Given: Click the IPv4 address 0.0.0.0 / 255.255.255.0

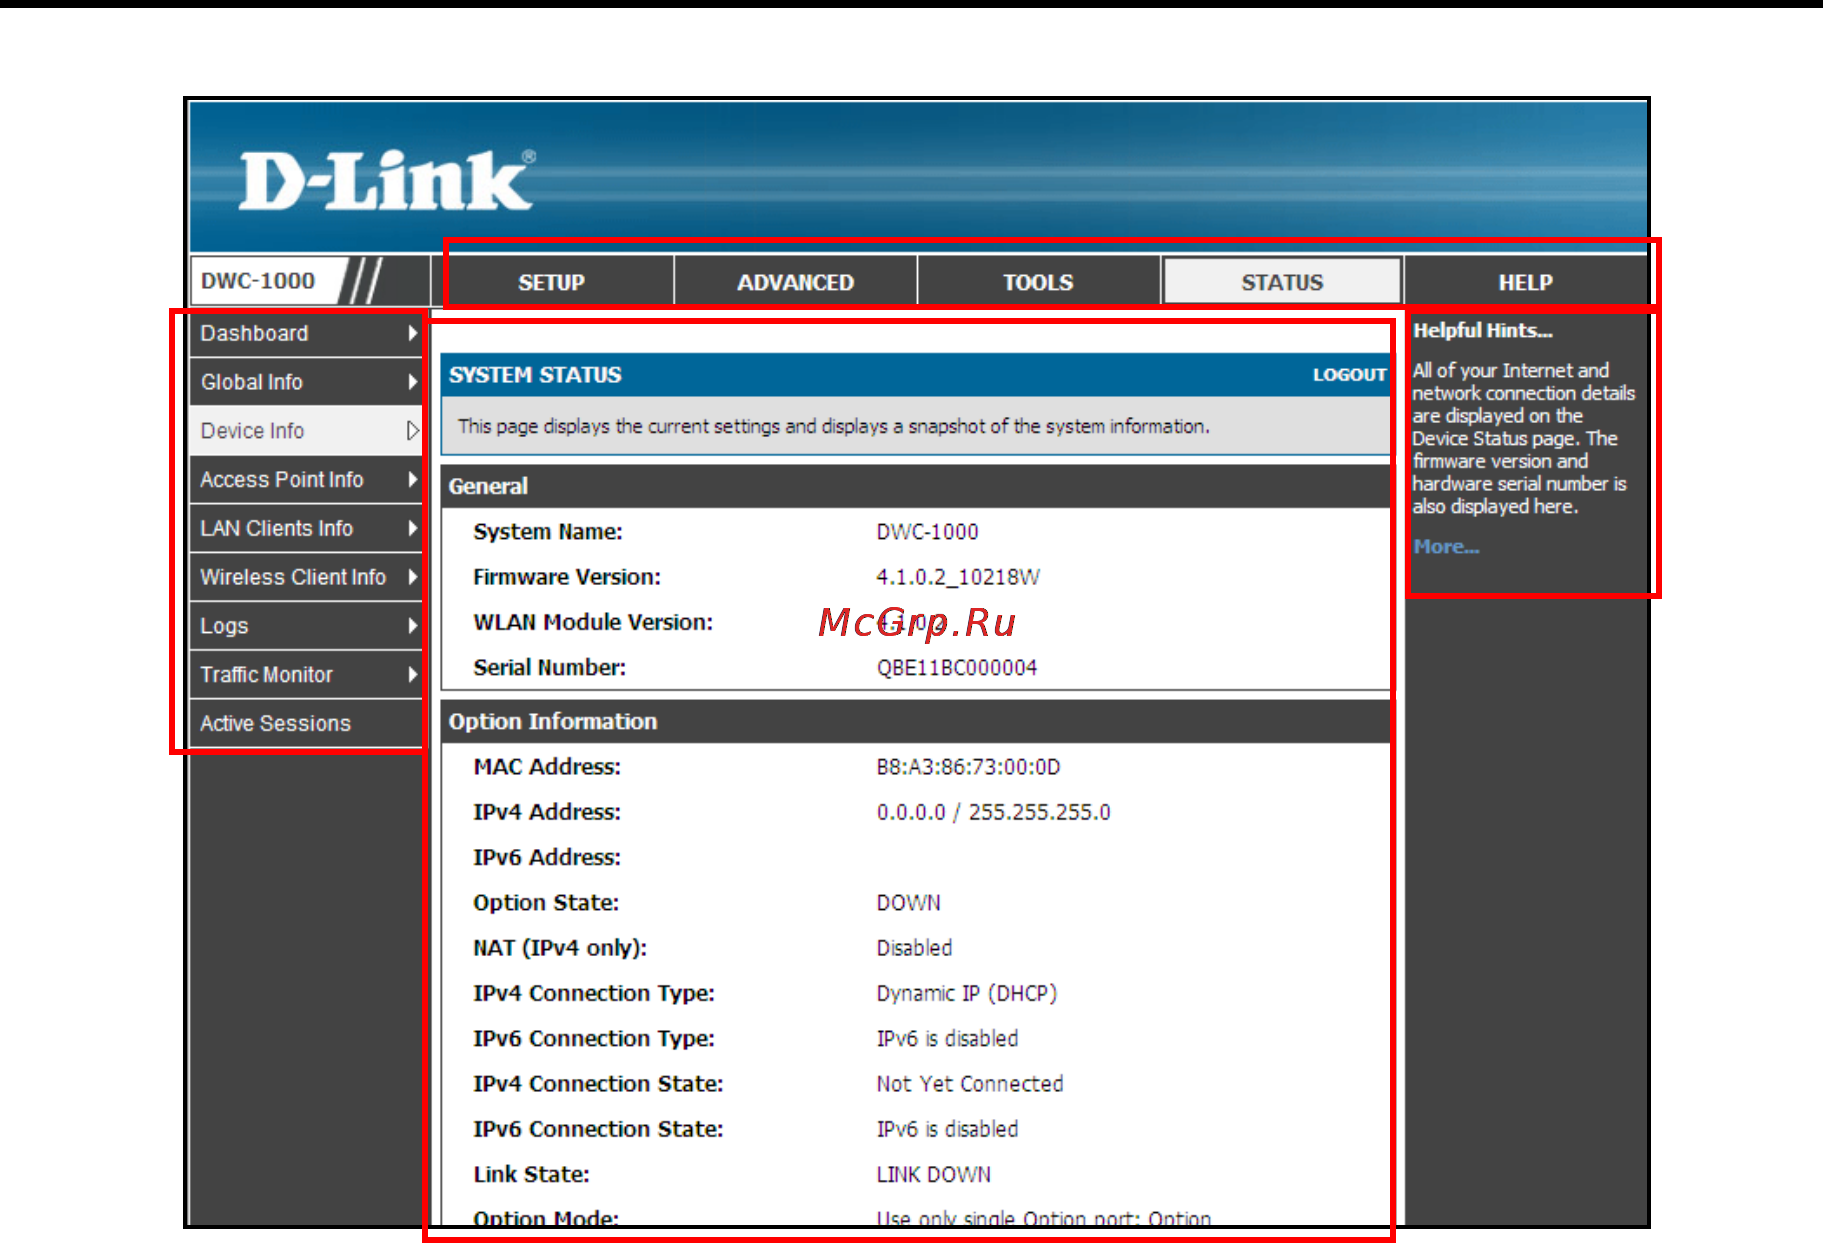Looking at the screenshot, I should (993, 812).
